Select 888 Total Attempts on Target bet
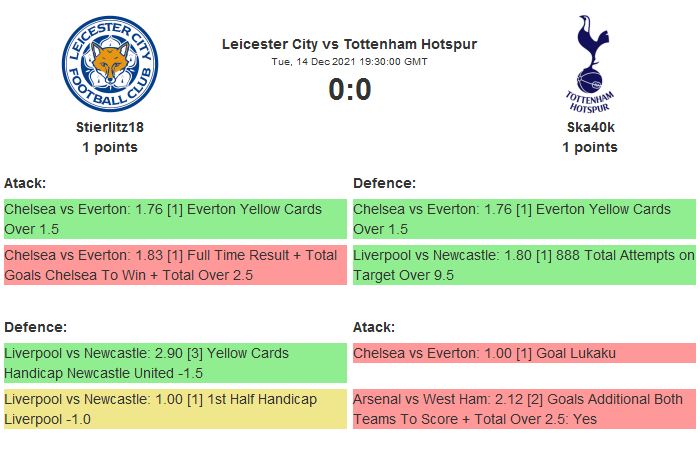This screenshot has width=700, height=460. pos(523,265)
